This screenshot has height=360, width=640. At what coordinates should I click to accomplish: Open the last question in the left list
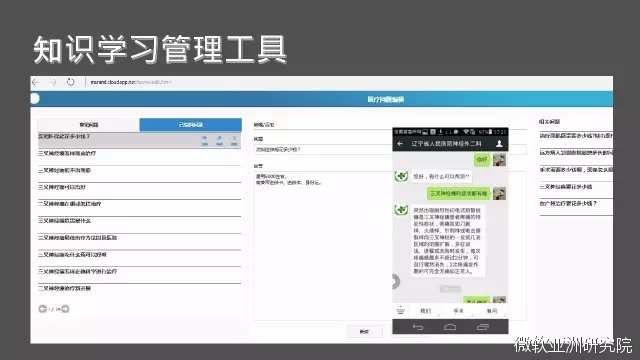tap(139, 289)
